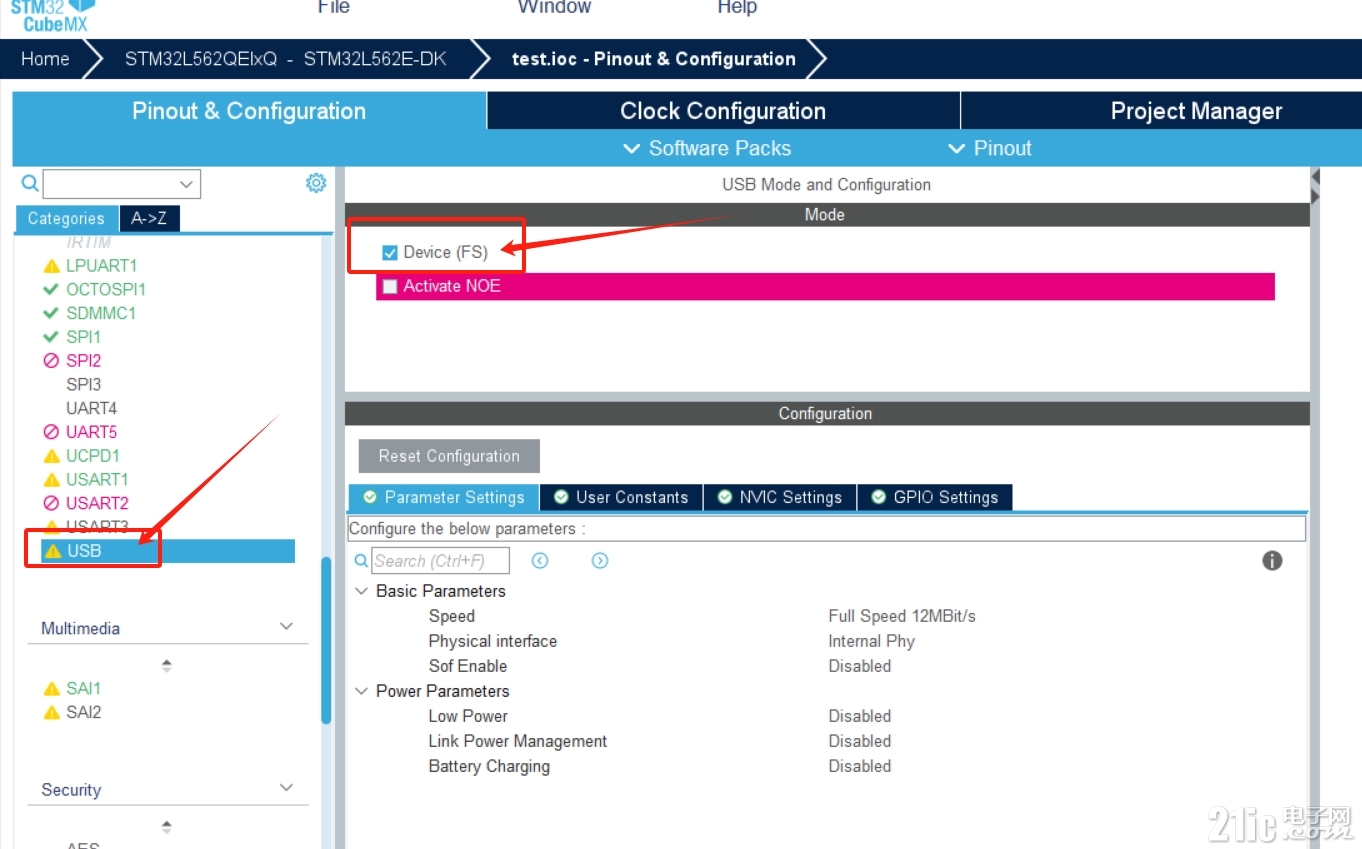The height and width of the screenshot is (849, 1362).
Task: Click the warning icon beside USART1
Action: pos(52,480)
